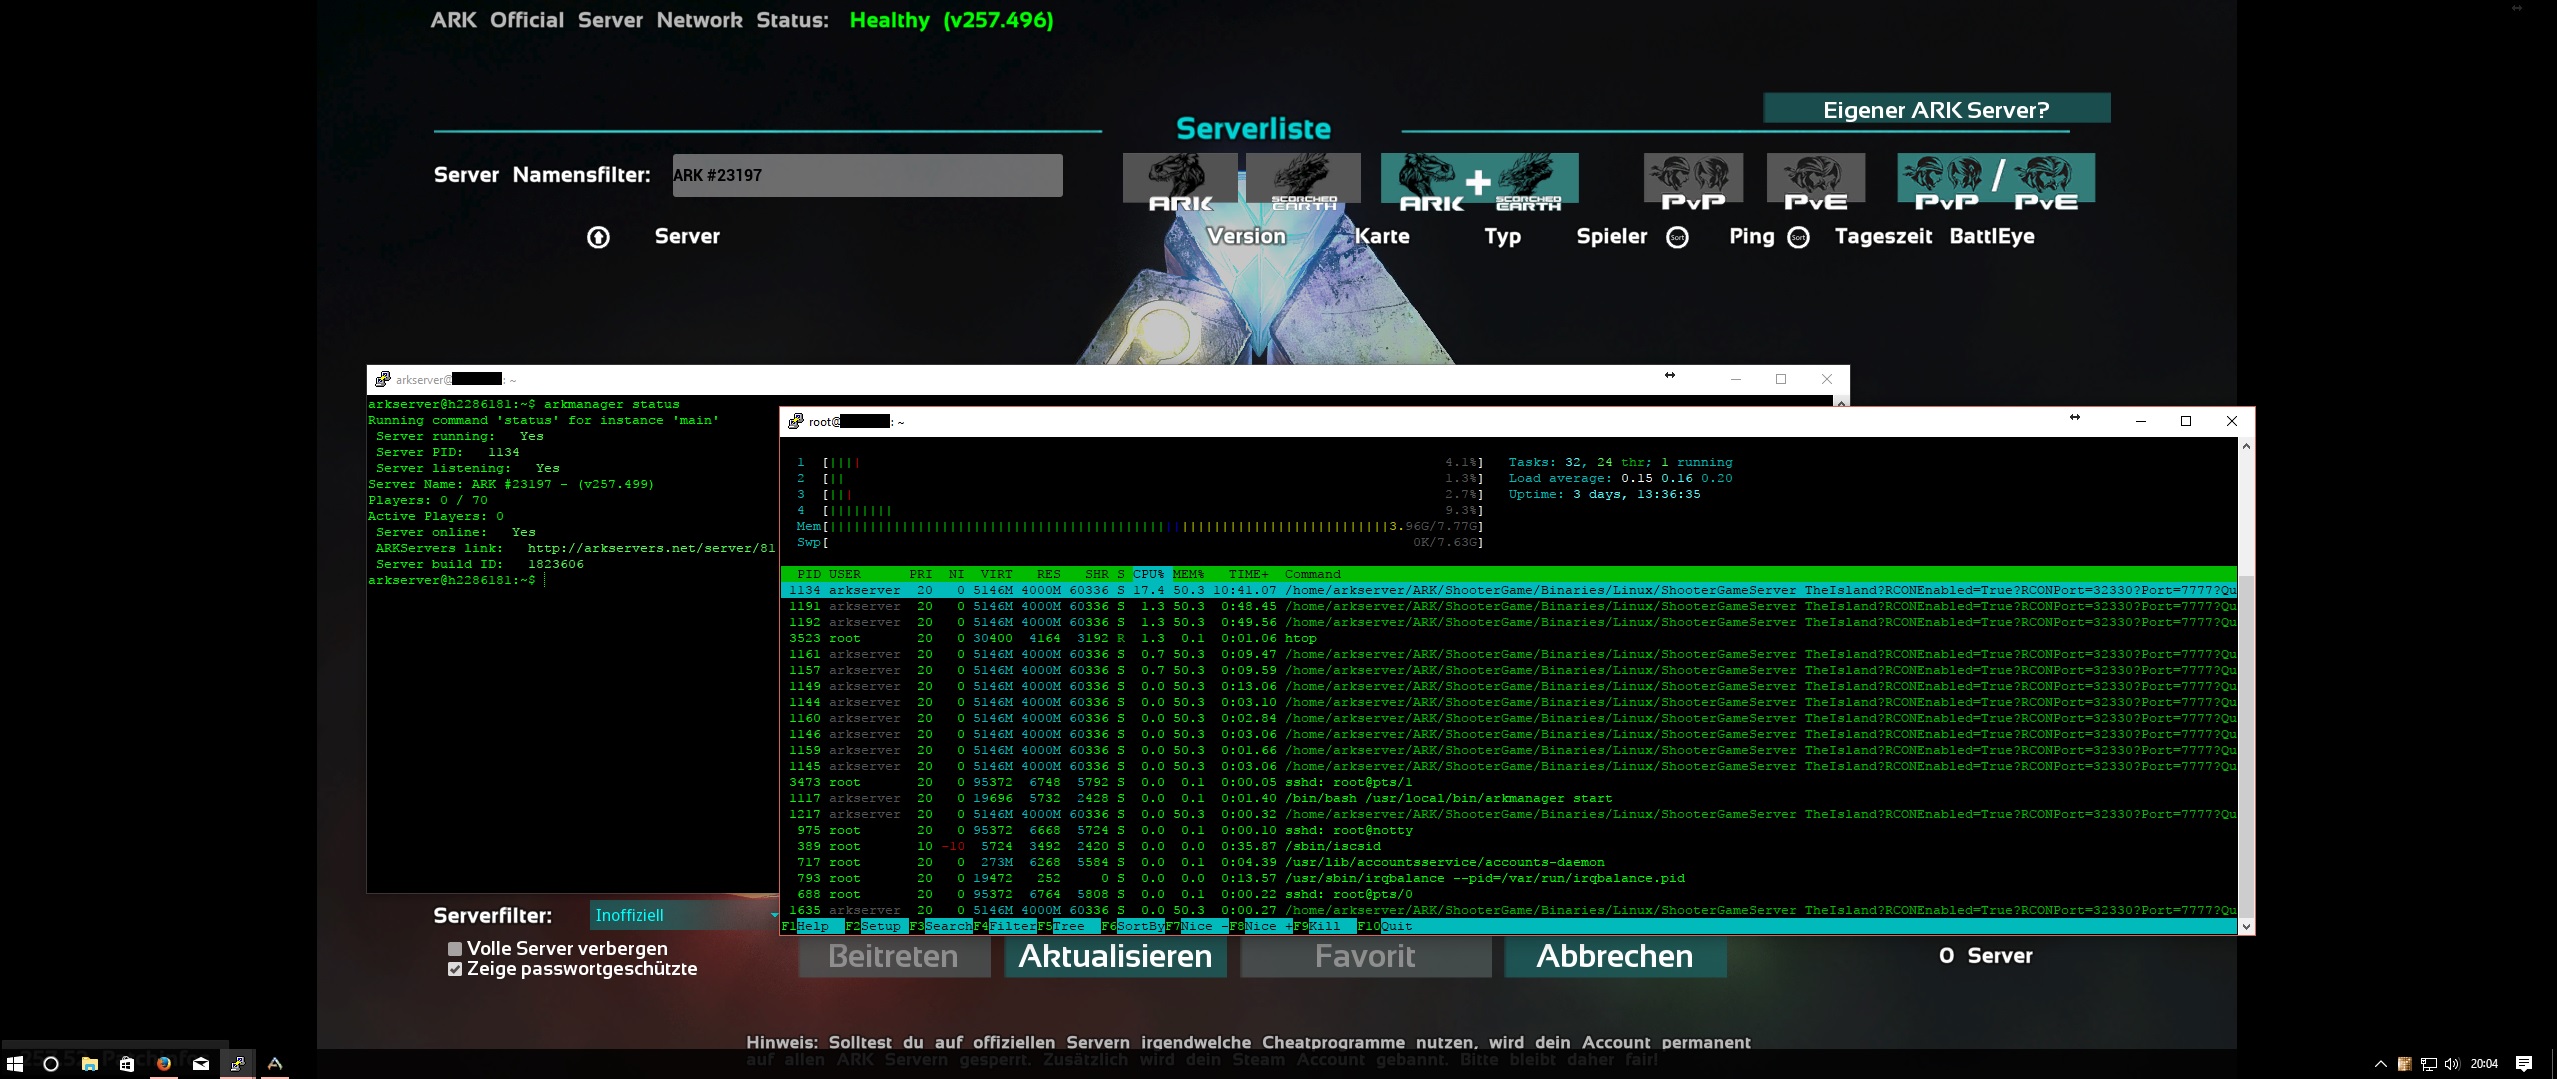Select the ARK-only map filter icon
This screenshot has width=2557, height=1079.
[1180, 181]
